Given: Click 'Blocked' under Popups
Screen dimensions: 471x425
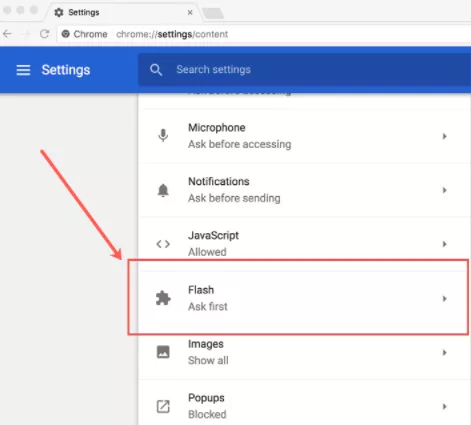Looking at the screenshot, I should (207, 414).
